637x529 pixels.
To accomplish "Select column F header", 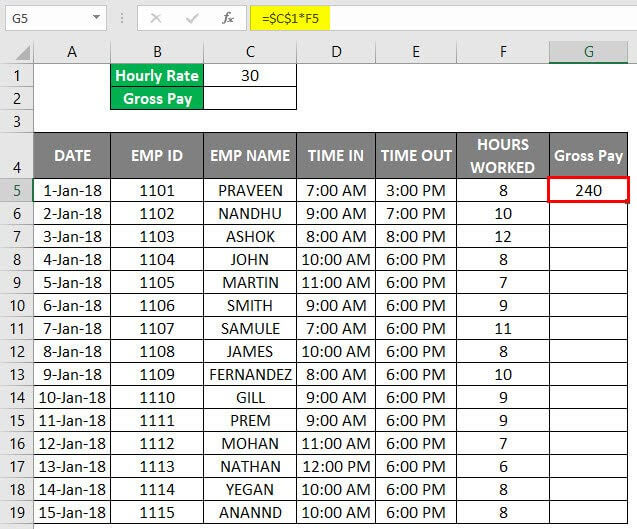I will click(x=503, y=52).
